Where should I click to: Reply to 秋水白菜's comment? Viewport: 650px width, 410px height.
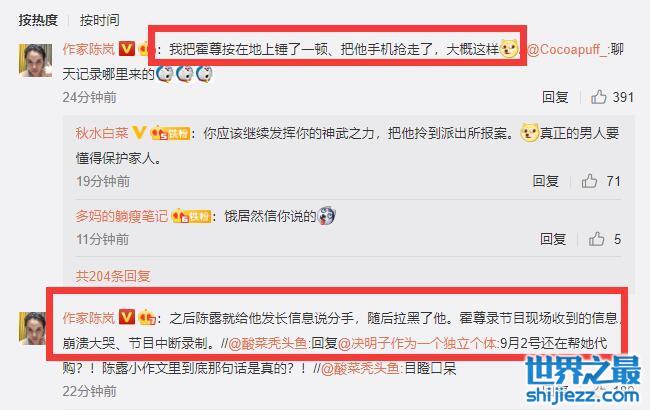[x=546, y=181]
